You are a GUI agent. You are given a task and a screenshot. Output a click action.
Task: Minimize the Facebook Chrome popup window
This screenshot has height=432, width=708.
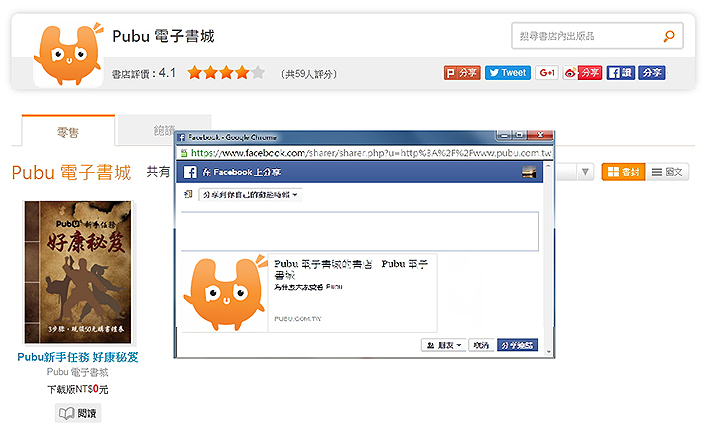point(504,135)
